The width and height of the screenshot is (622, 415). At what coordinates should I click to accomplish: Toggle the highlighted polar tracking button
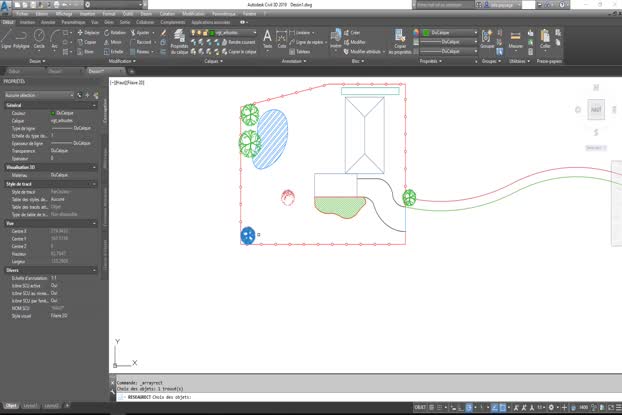469,407
